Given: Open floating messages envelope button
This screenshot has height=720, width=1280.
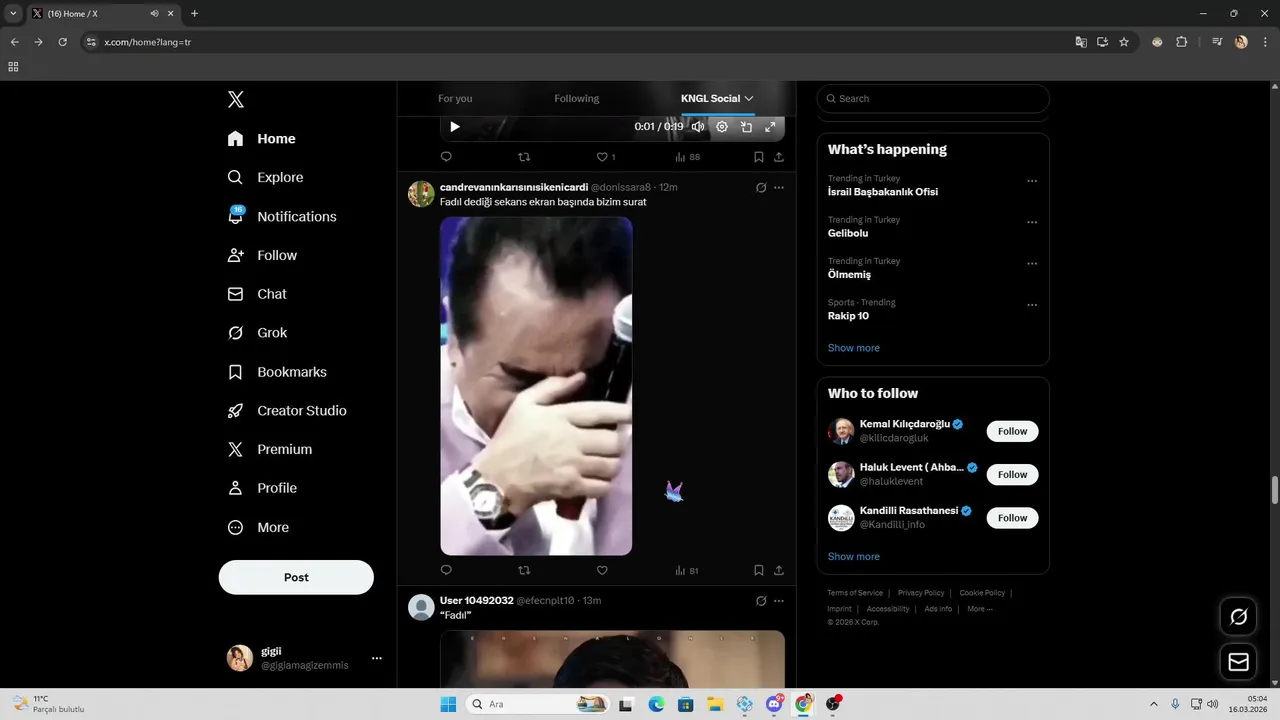Looking at the screenshot, I should click(x=1238, y=662).
